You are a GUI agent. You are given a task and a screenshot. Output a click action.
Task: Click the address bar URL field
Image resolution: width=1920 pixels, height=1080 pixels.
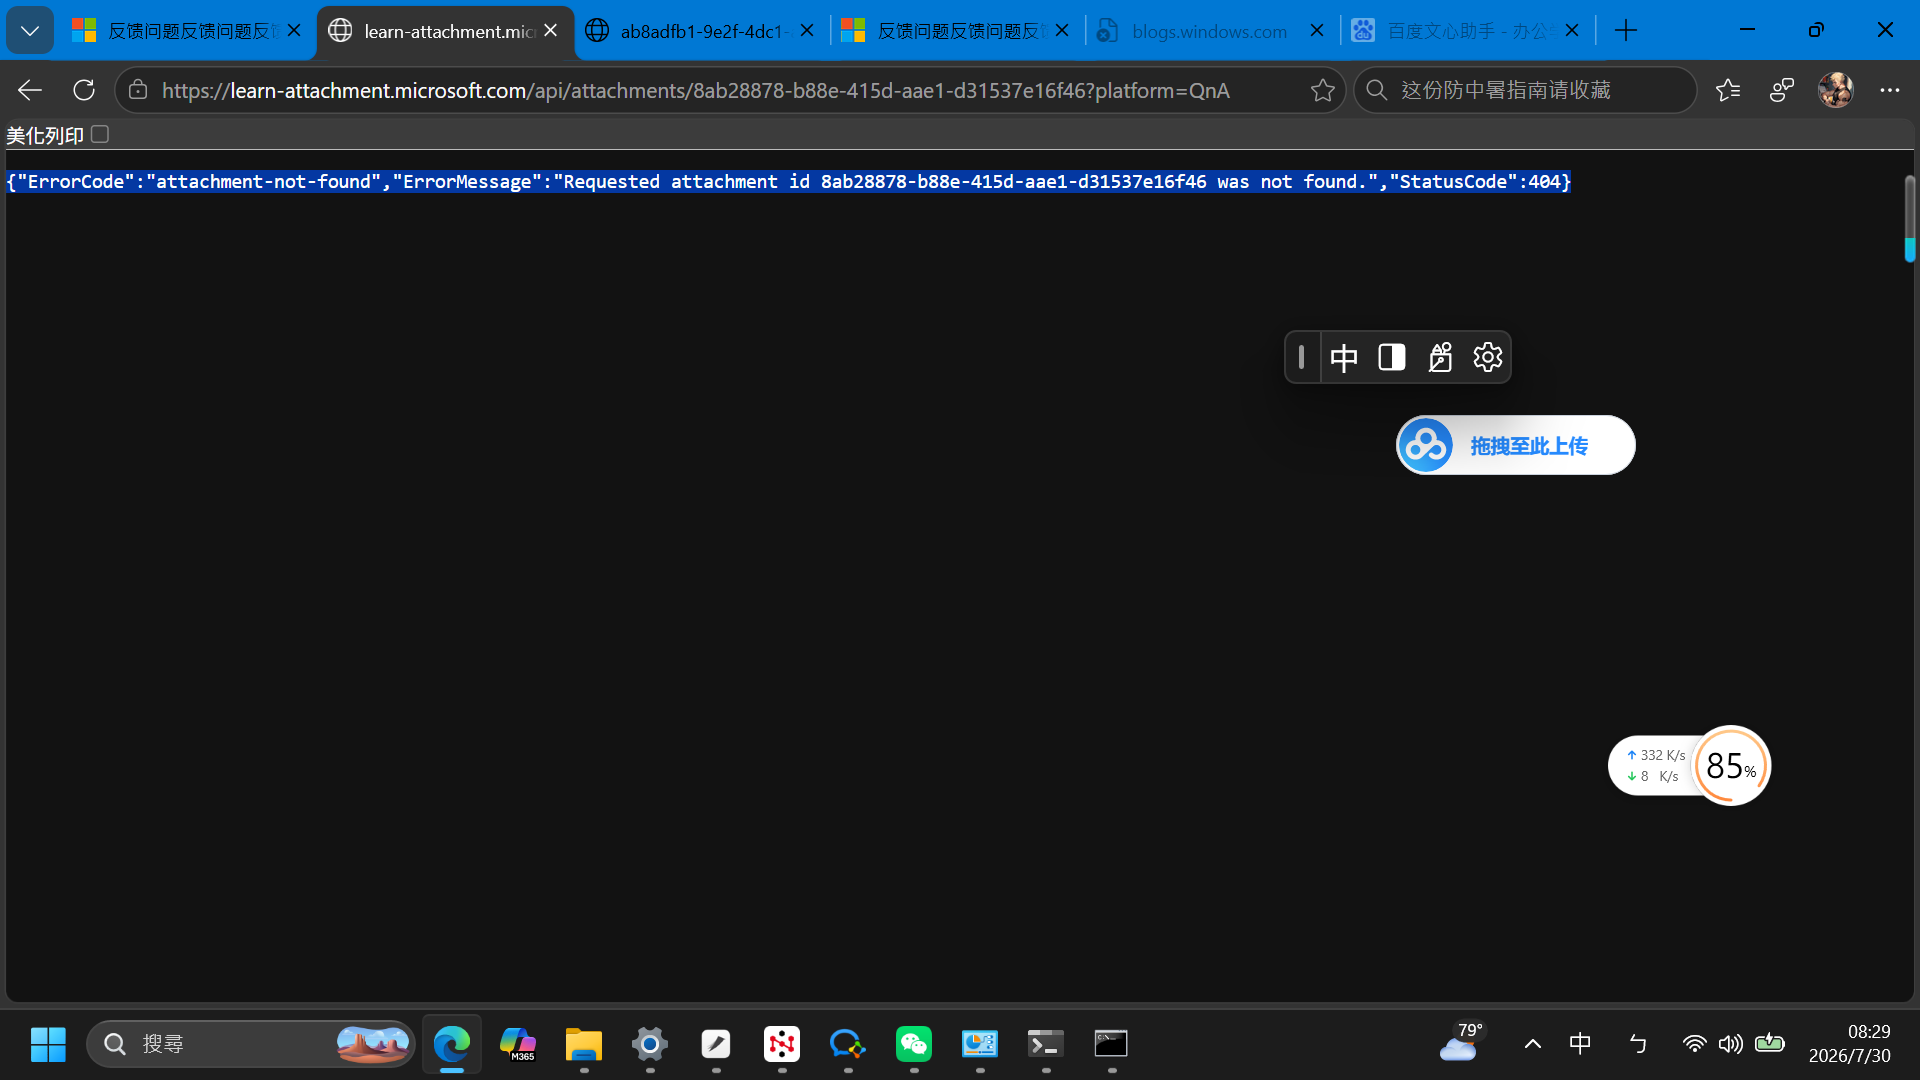pos(730,90)
